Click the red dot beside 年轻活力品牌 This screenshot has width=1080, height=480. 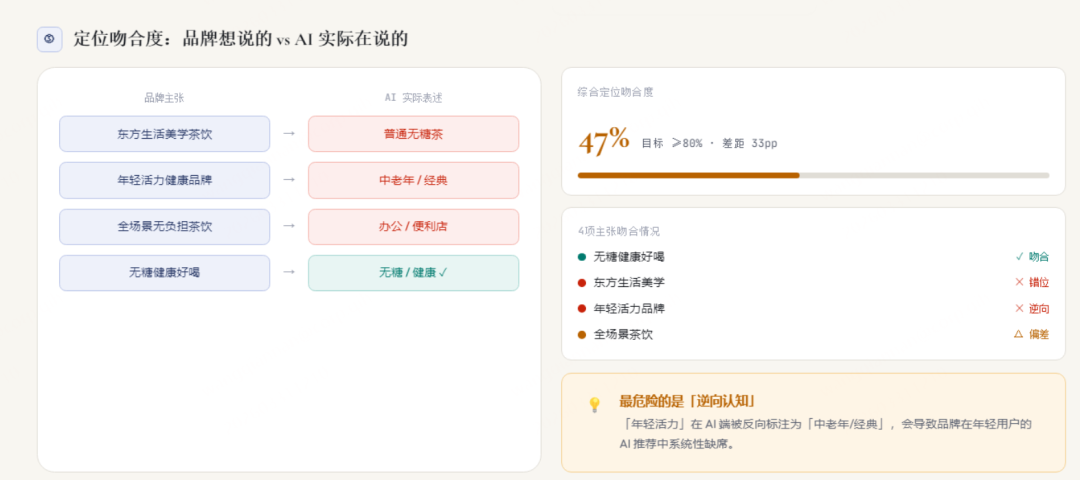pos(582,308)
